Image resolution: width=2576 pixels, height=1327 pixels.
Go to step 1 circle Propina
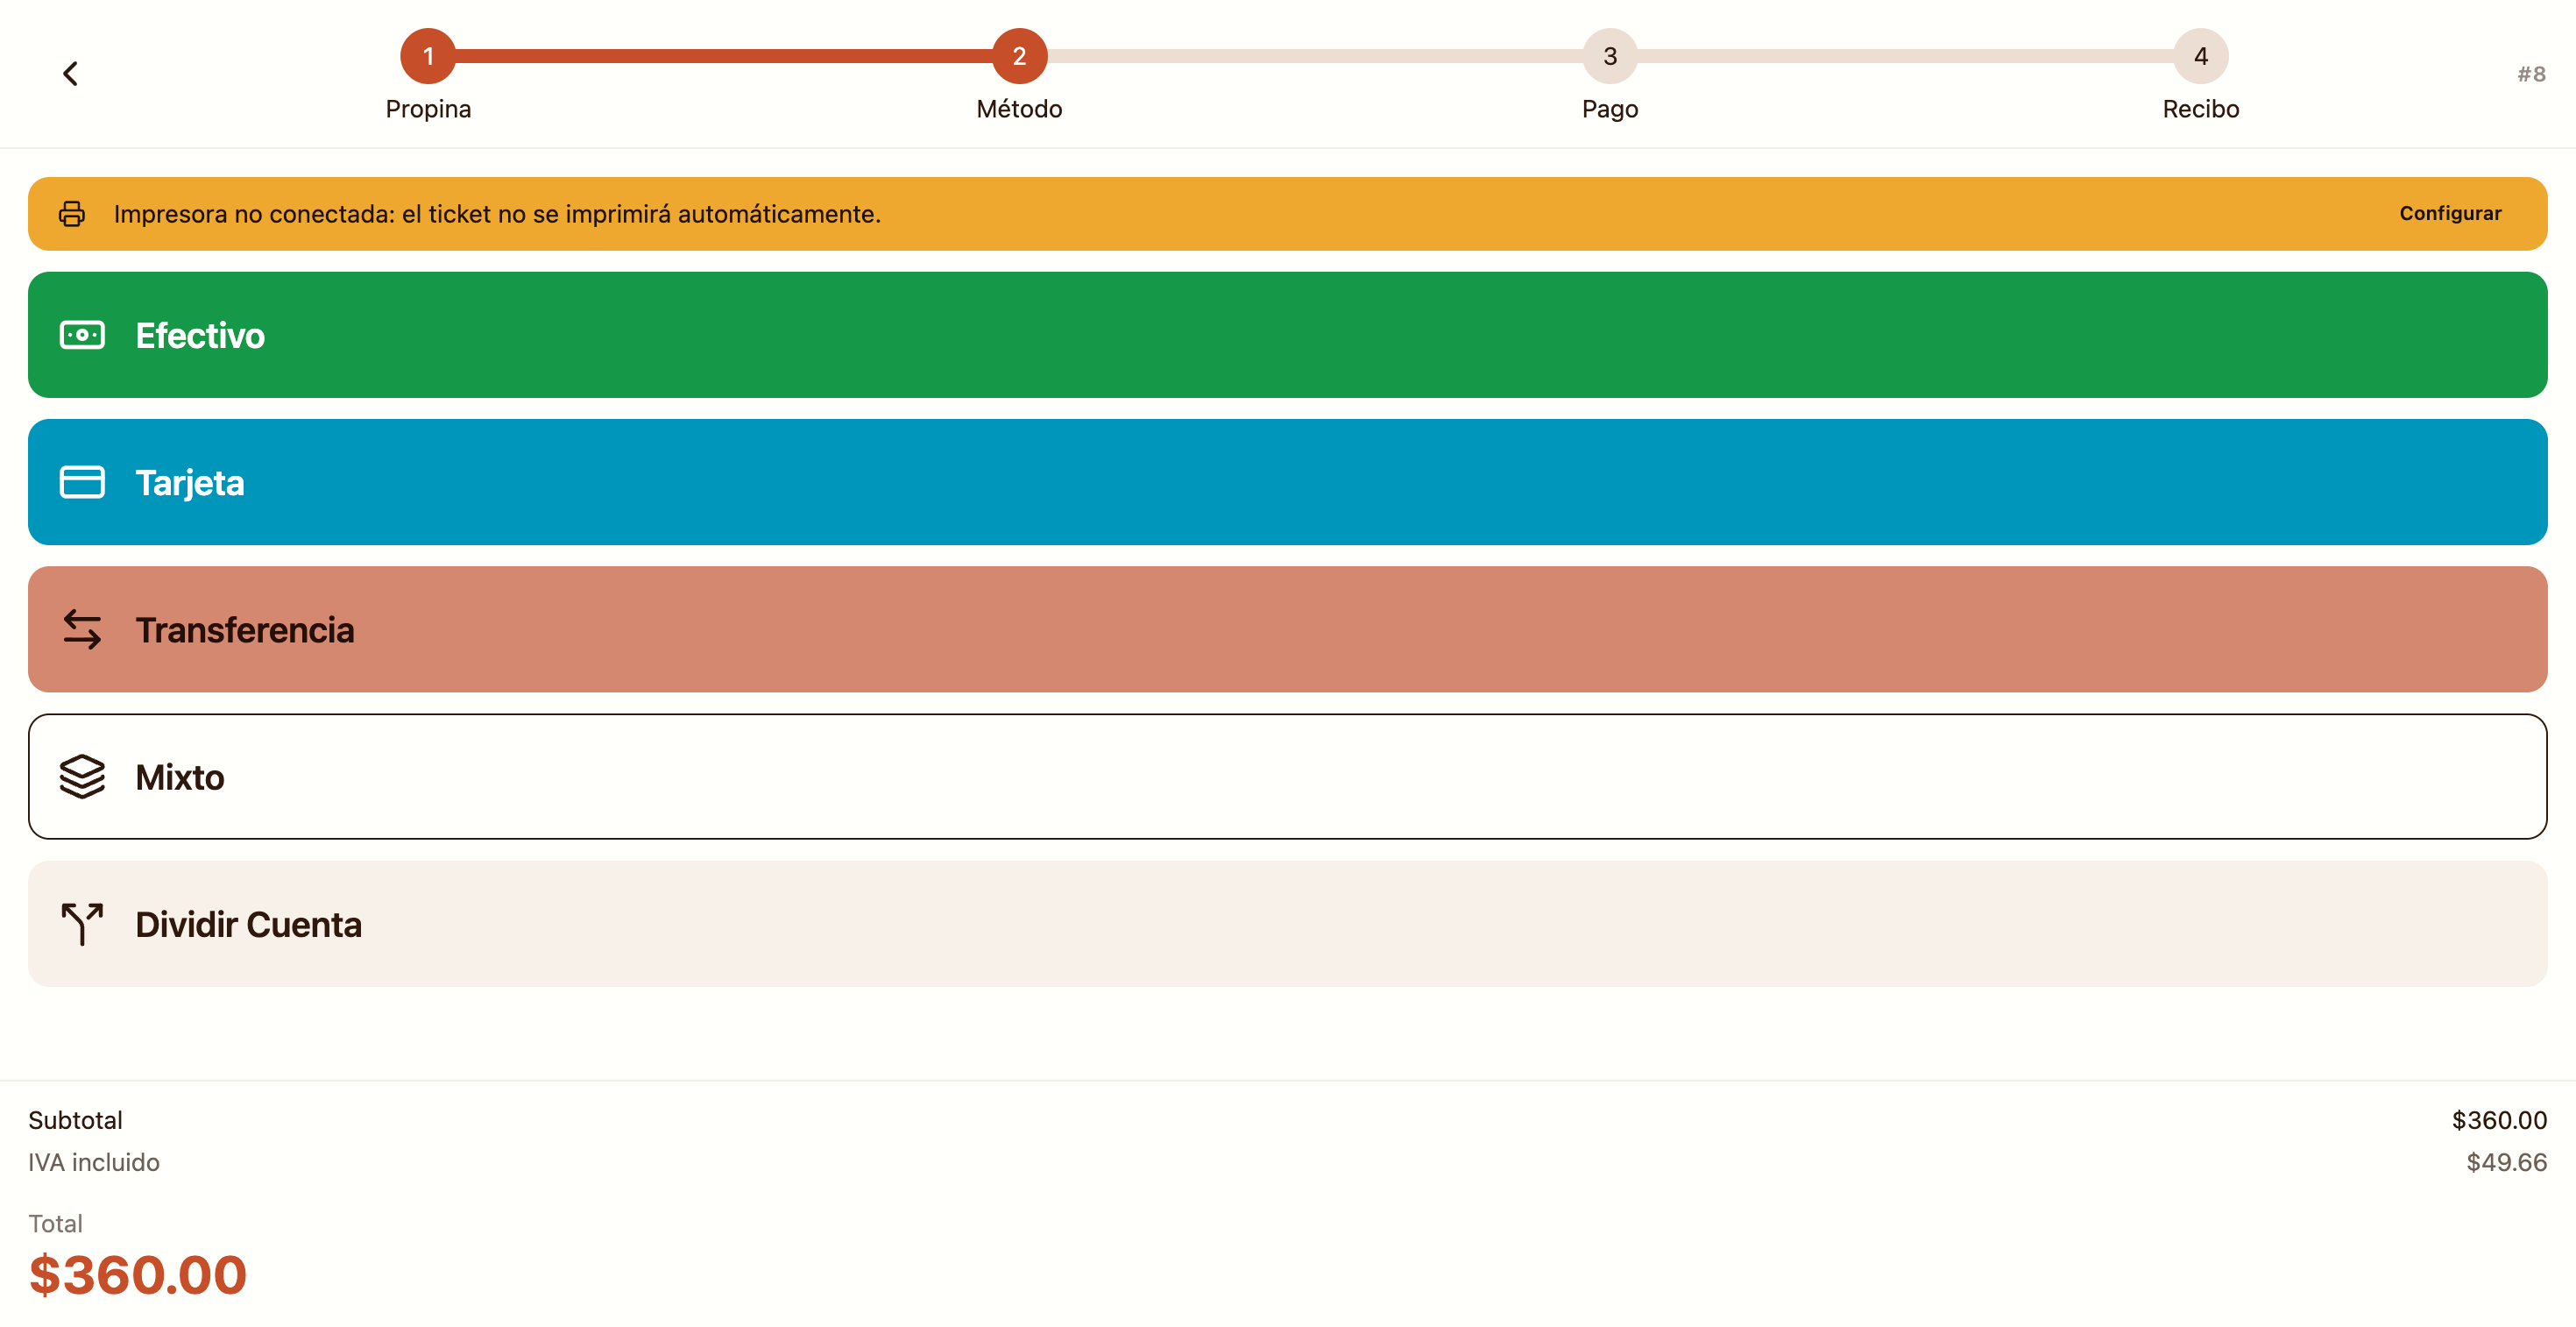click(428, 56)
